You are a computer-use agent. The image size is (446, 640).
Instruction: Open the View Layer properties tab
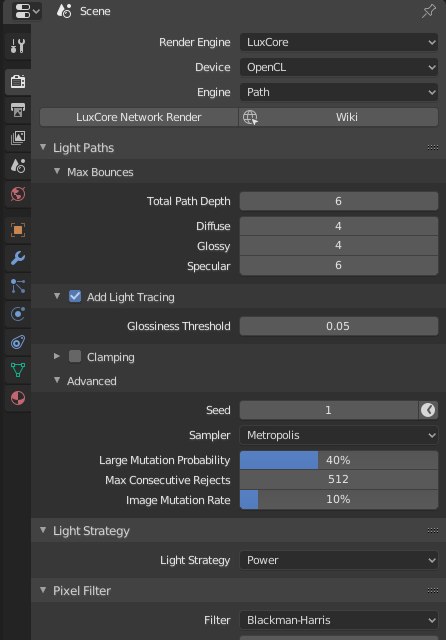point(18,138)
